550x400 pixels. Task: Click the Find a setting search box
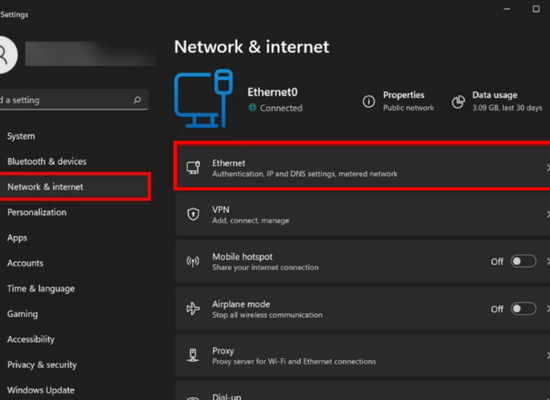point(73,100)
